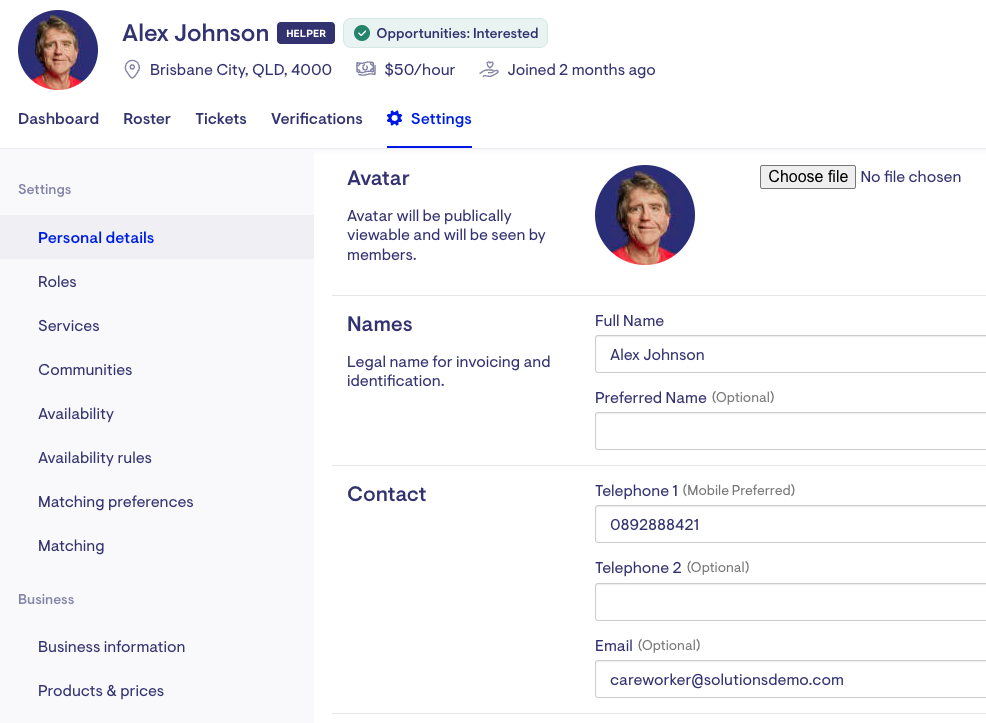986x723 pixels.
Task: Click the Avatar section heading
Action: click(x=378, y=178)
